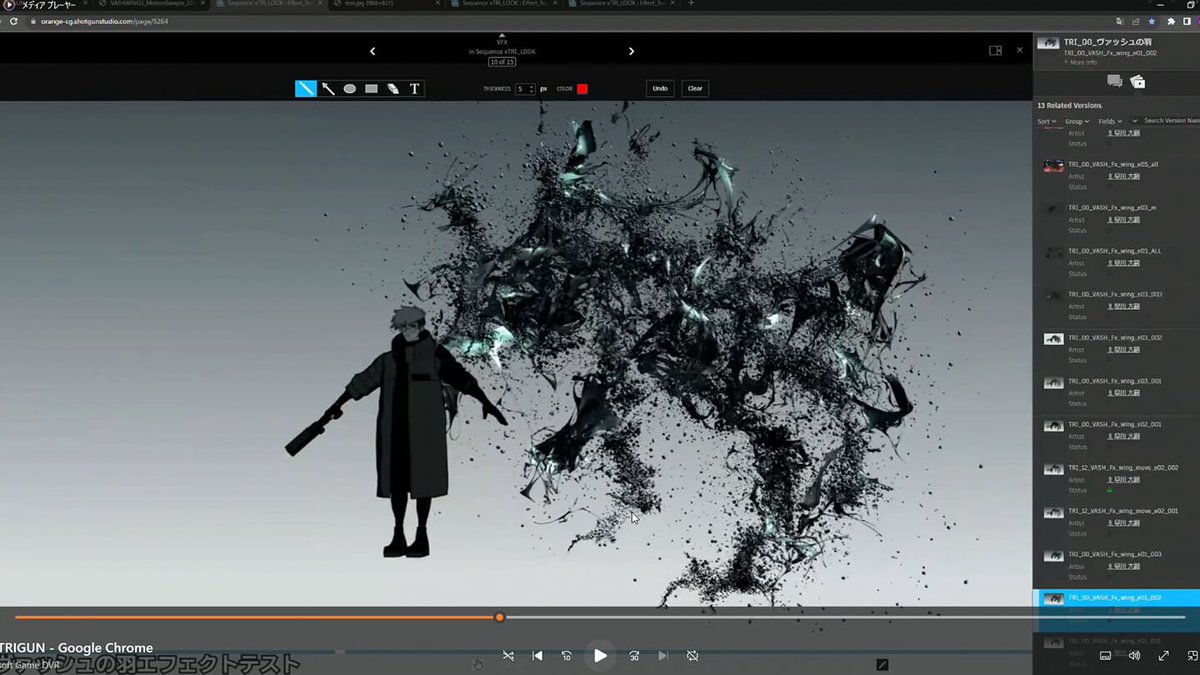
Task: Click the Undo button
Action: pyautogui.click(x=660, y=89)
